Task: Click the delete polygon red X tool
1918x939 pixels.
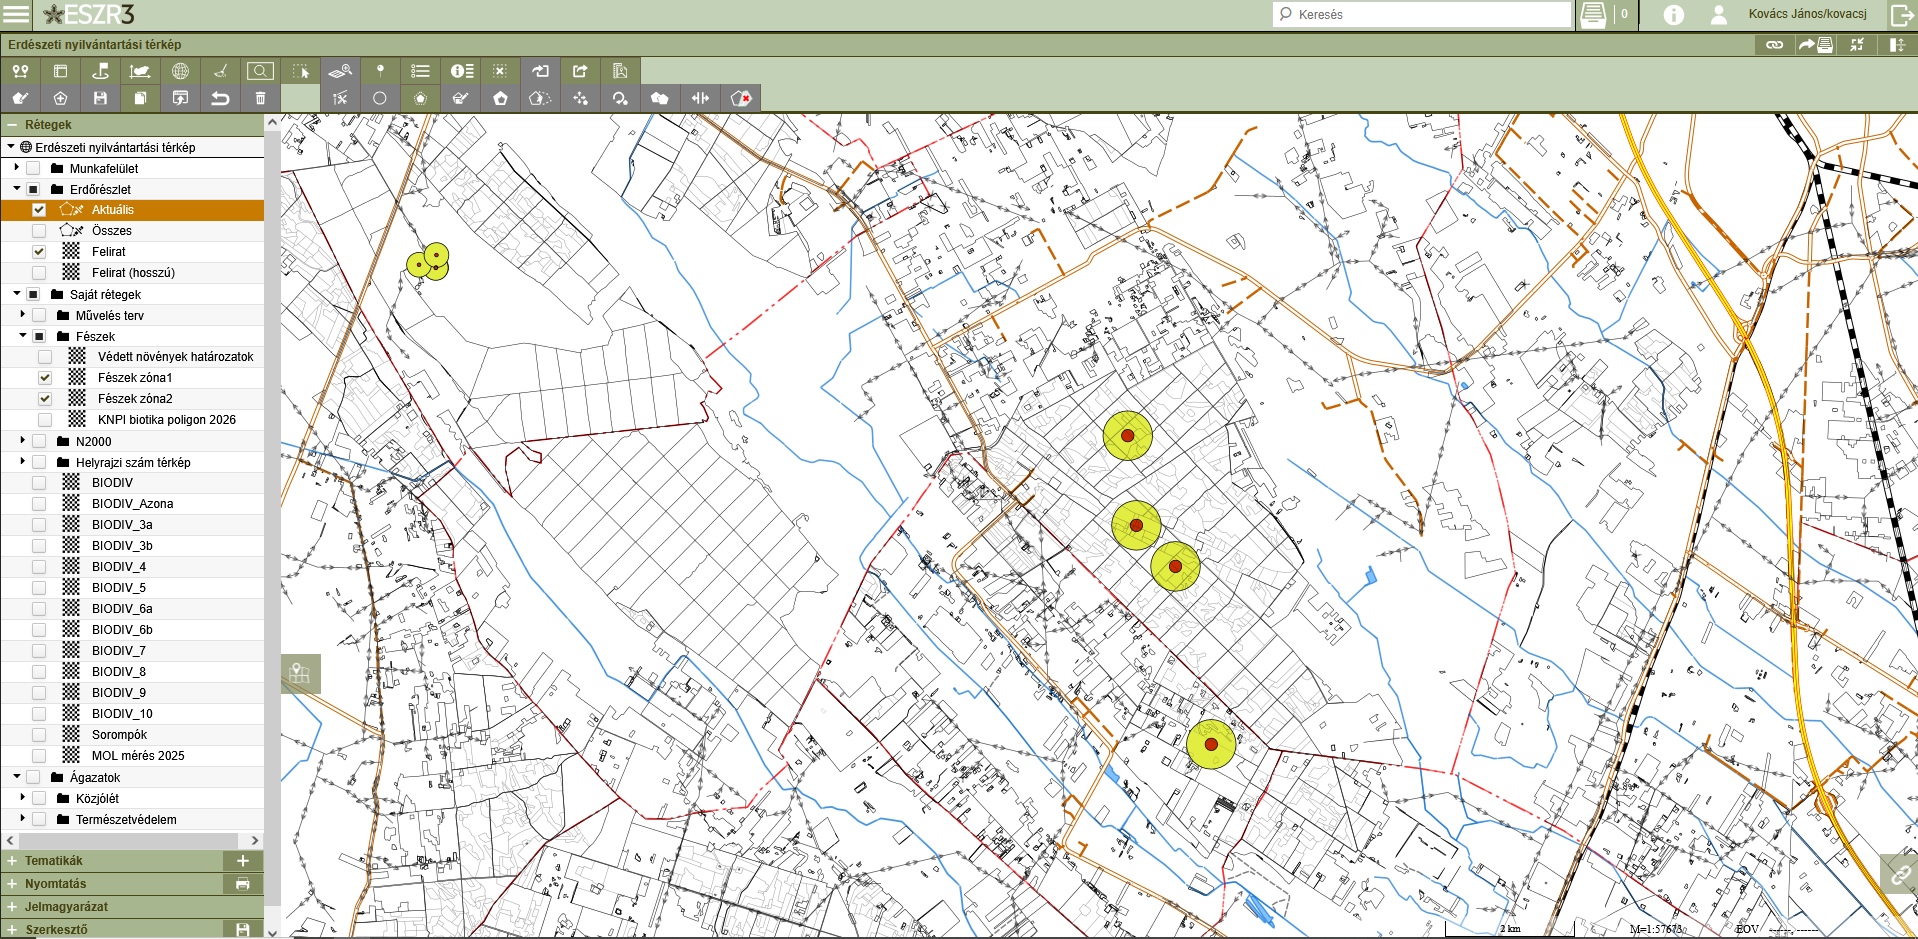Action: point(740,98)
